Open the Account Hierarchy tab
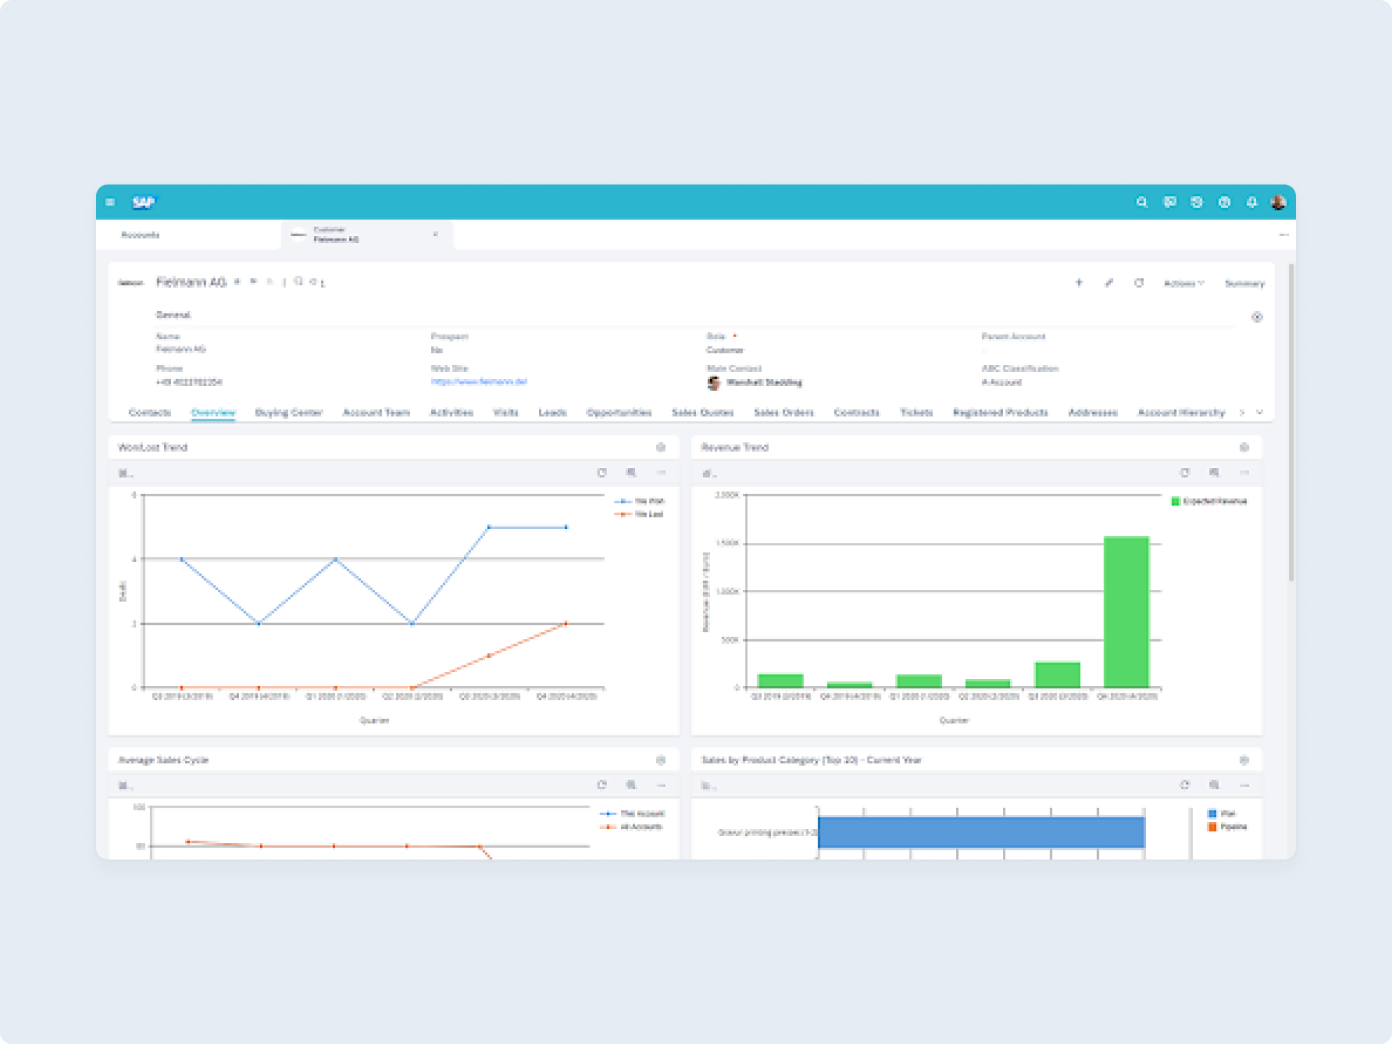1392x1045 pixels. [1181, 412]
